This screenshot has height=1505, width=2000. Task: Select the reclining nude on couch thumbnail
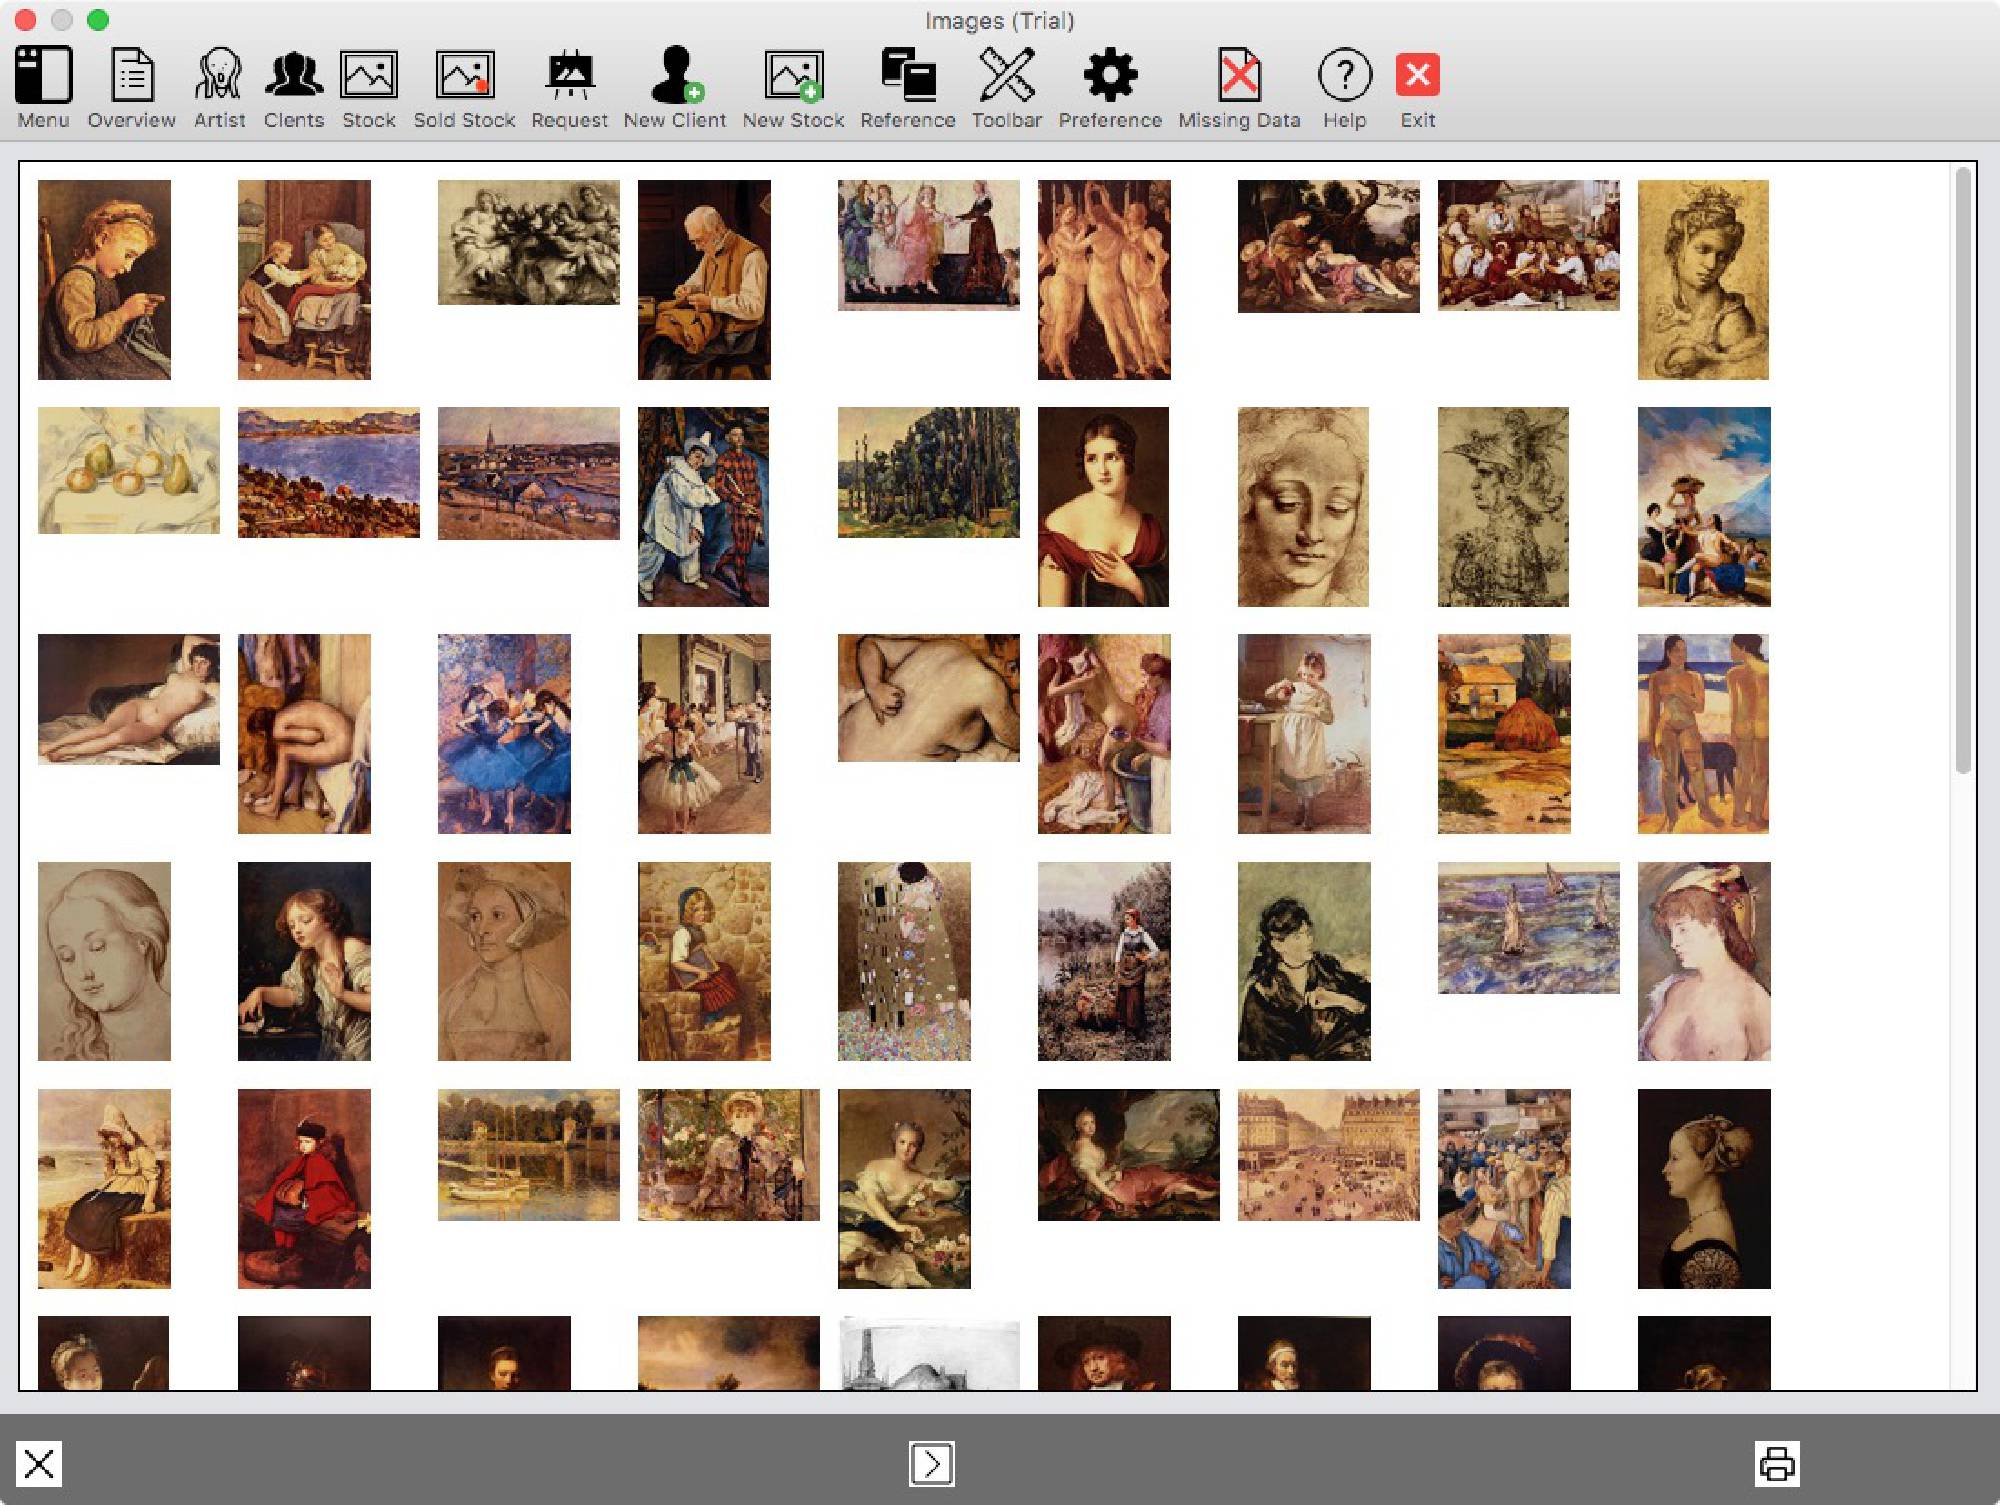tap(129, 699)
